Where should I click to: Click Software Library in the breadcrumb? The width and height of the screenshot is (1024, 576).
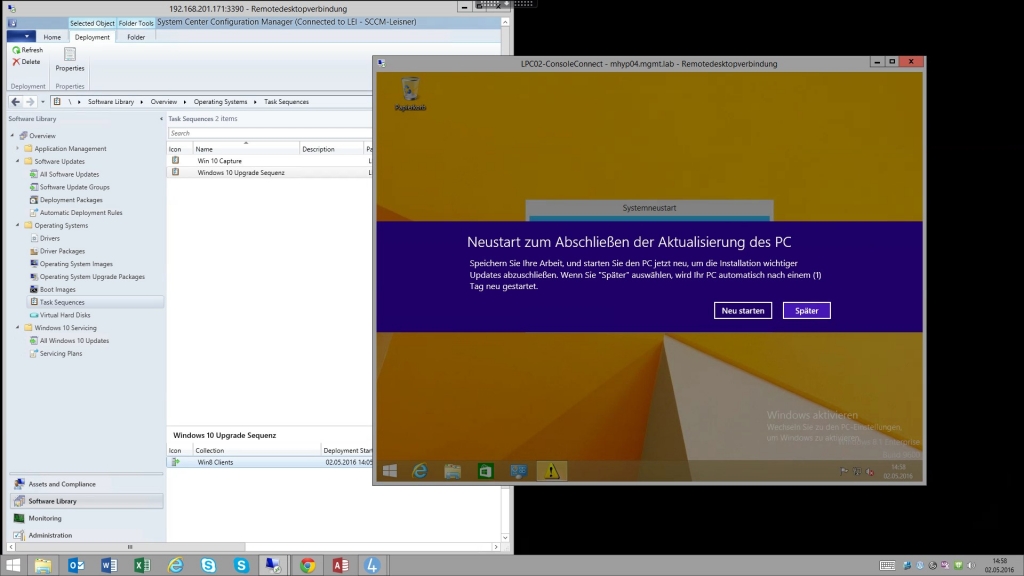pos(110,102)
